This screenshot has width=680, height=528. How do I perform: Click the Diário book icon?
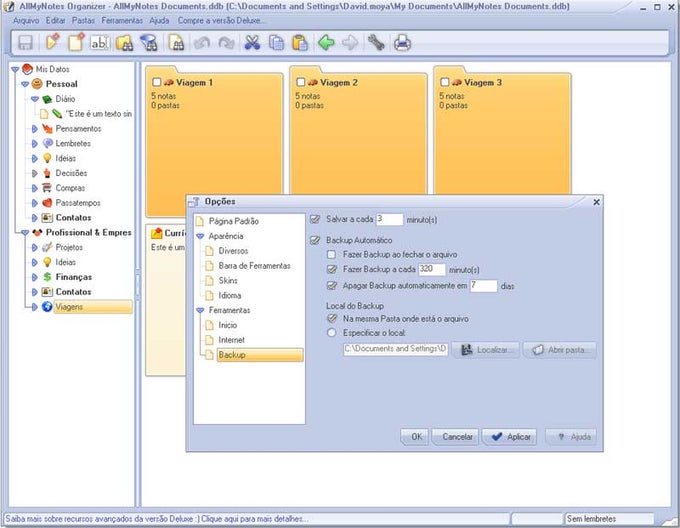coord(47,99)
